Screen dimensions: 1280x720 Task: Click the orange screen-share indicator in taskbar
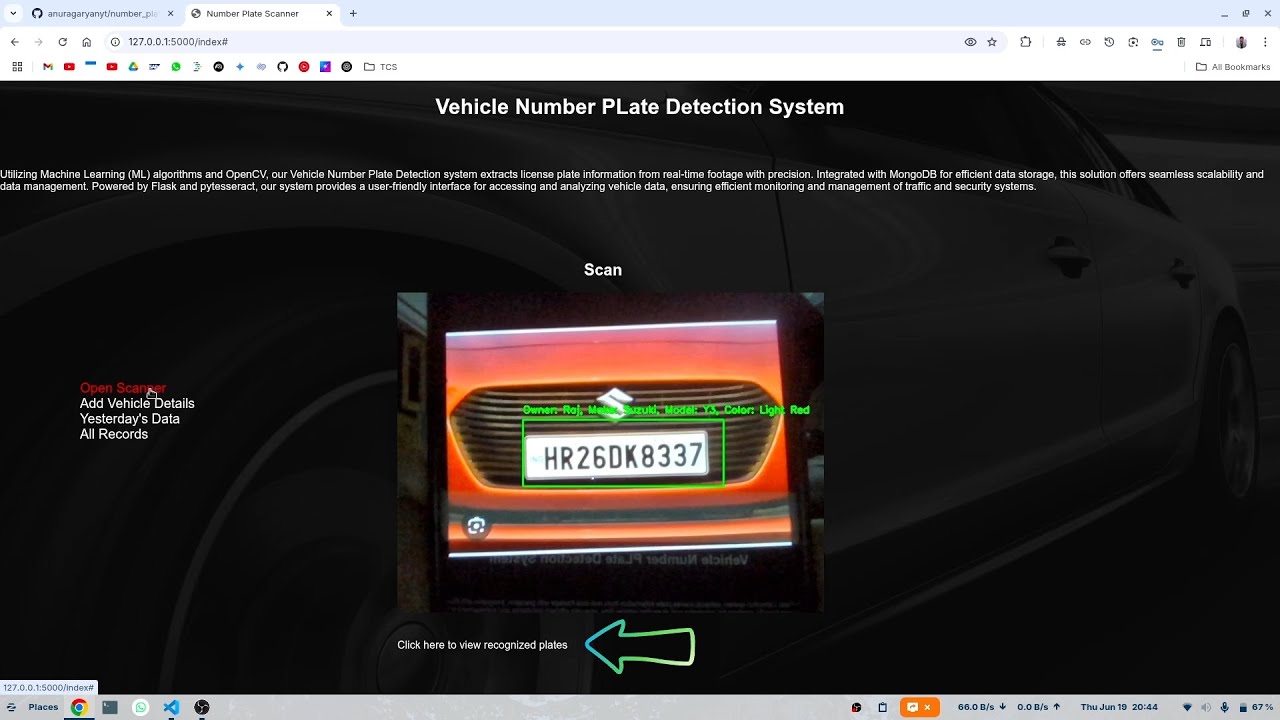(919, 707)
